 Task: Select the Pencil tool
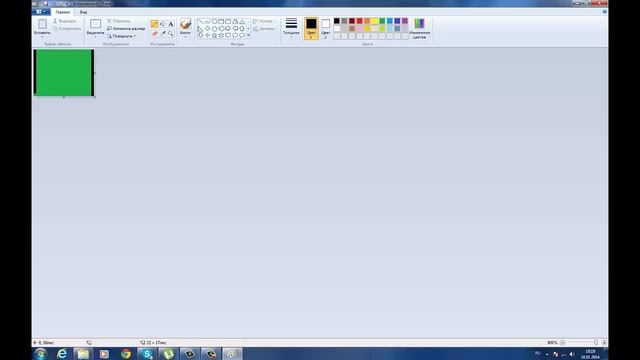pyautogui.click(x=154, y=24)
